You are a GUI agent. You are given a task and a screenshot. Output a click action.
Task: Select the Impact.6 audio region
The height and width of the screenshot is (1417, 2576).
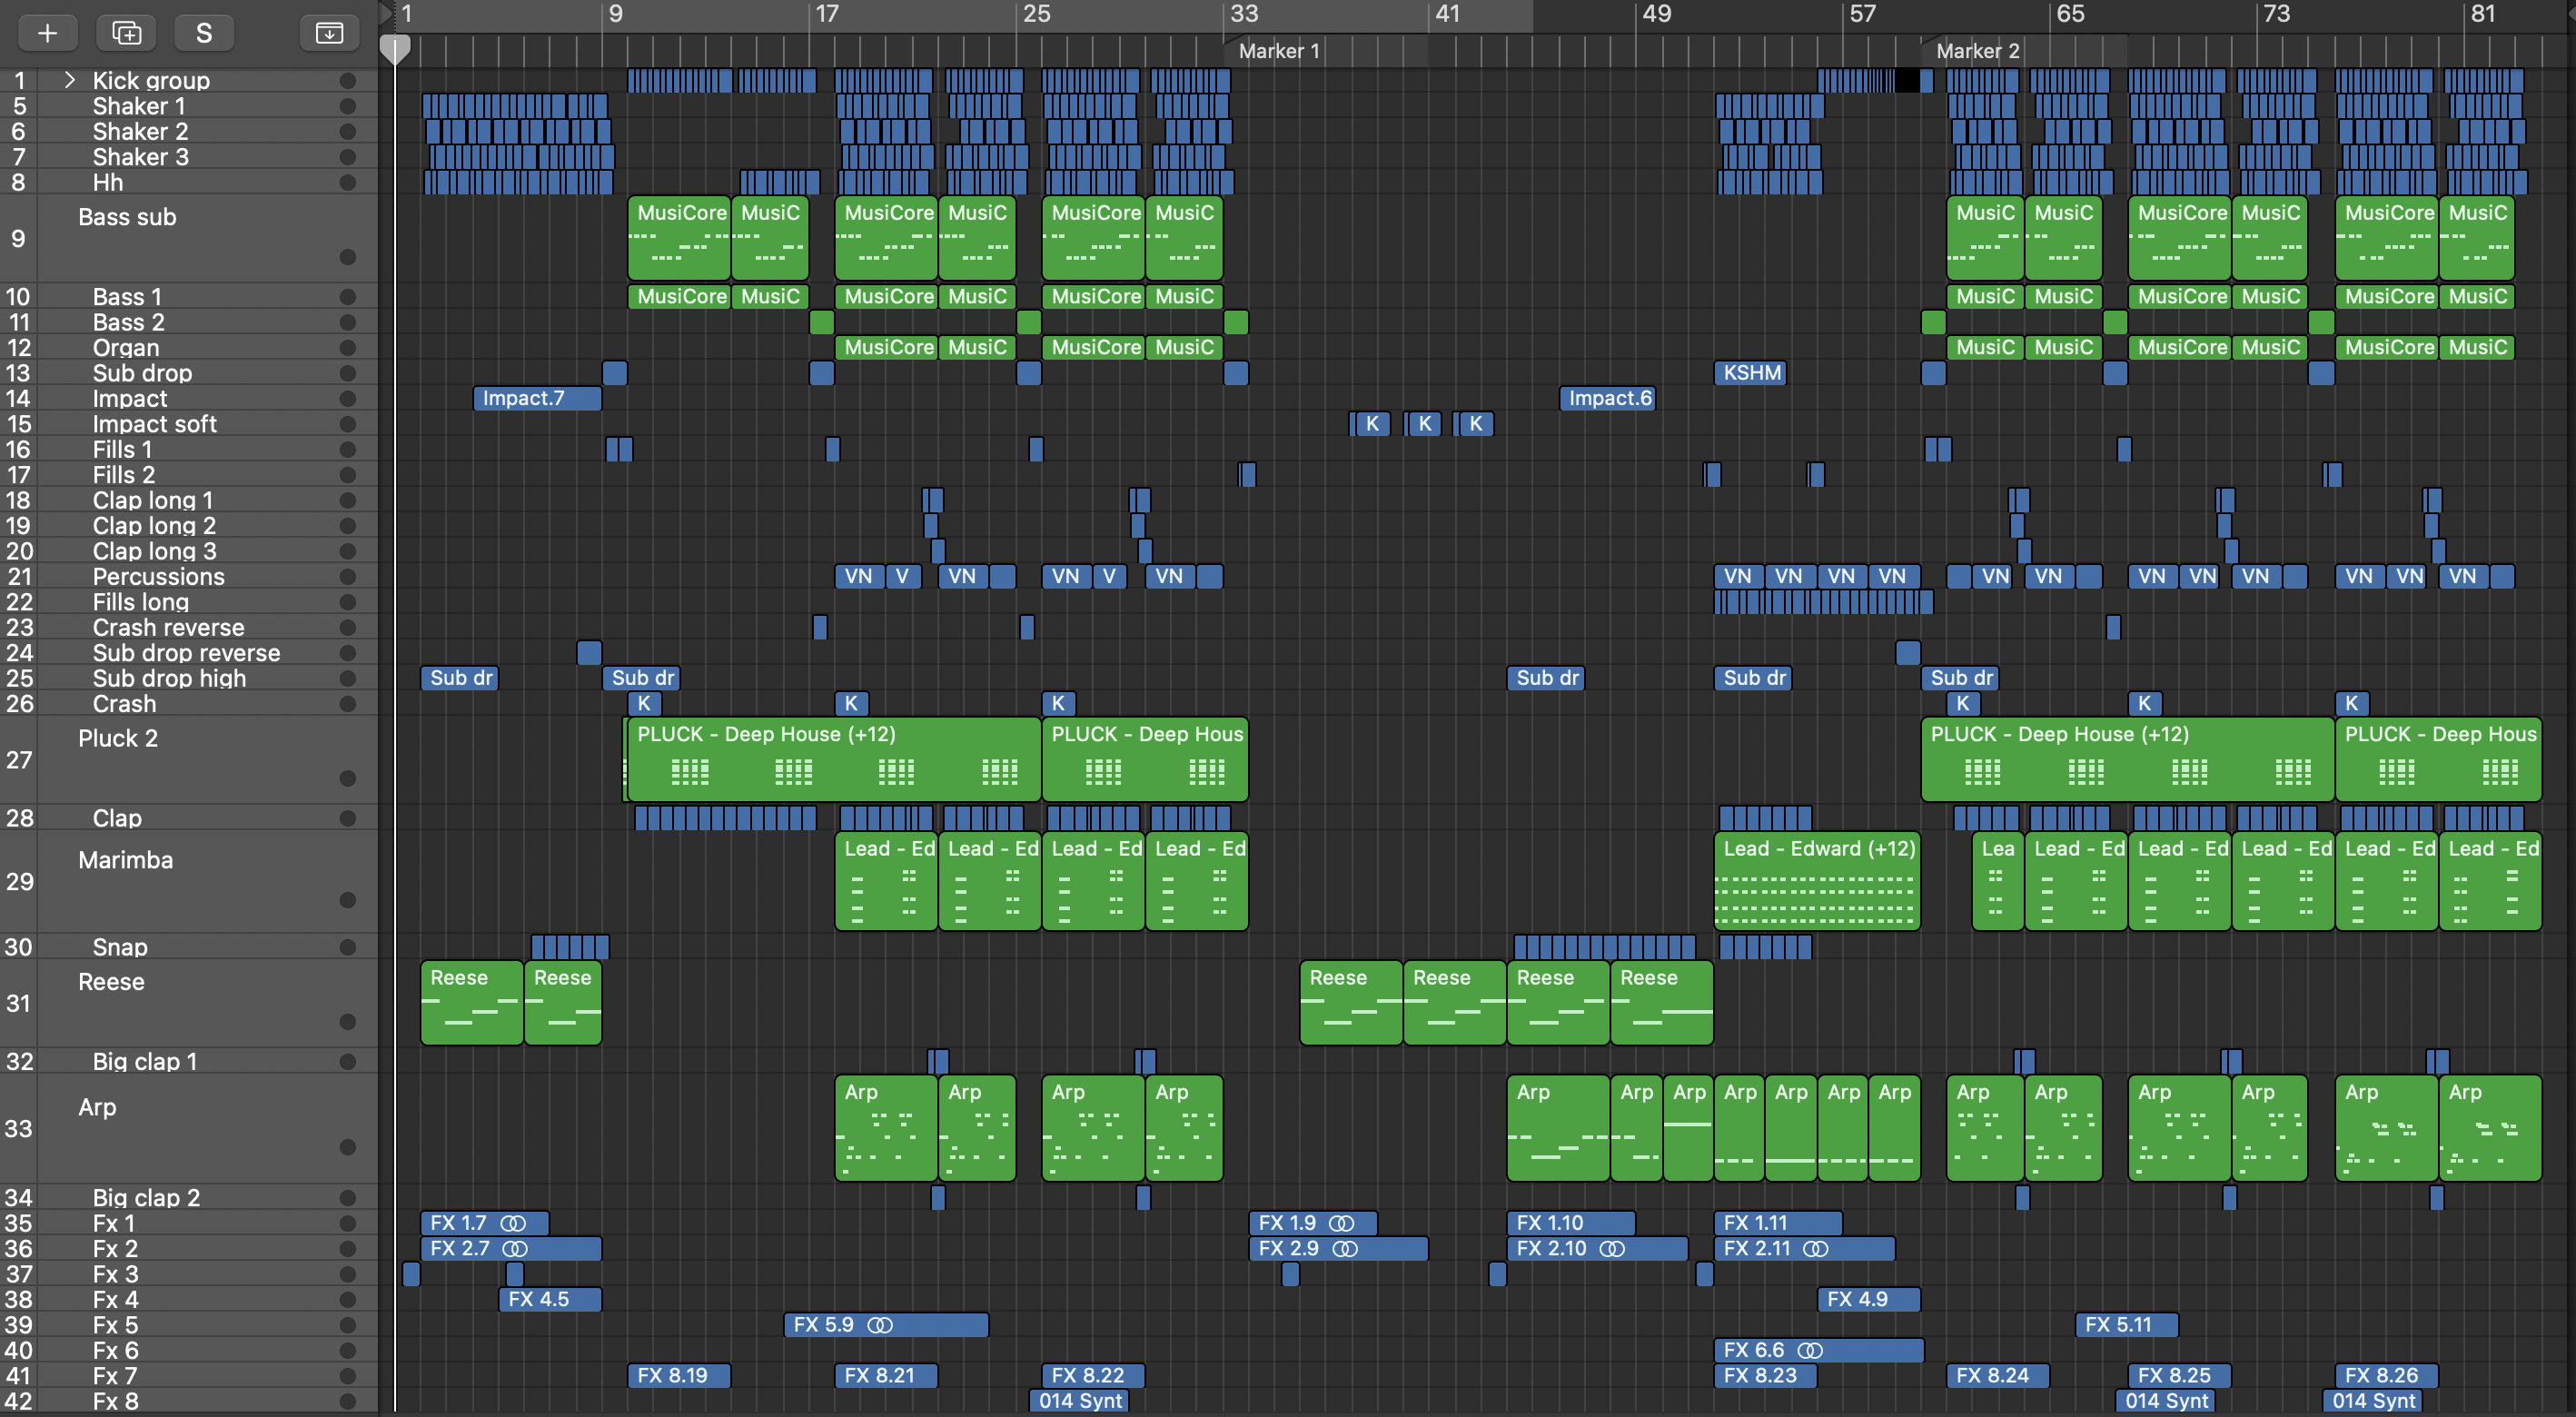1608,398
